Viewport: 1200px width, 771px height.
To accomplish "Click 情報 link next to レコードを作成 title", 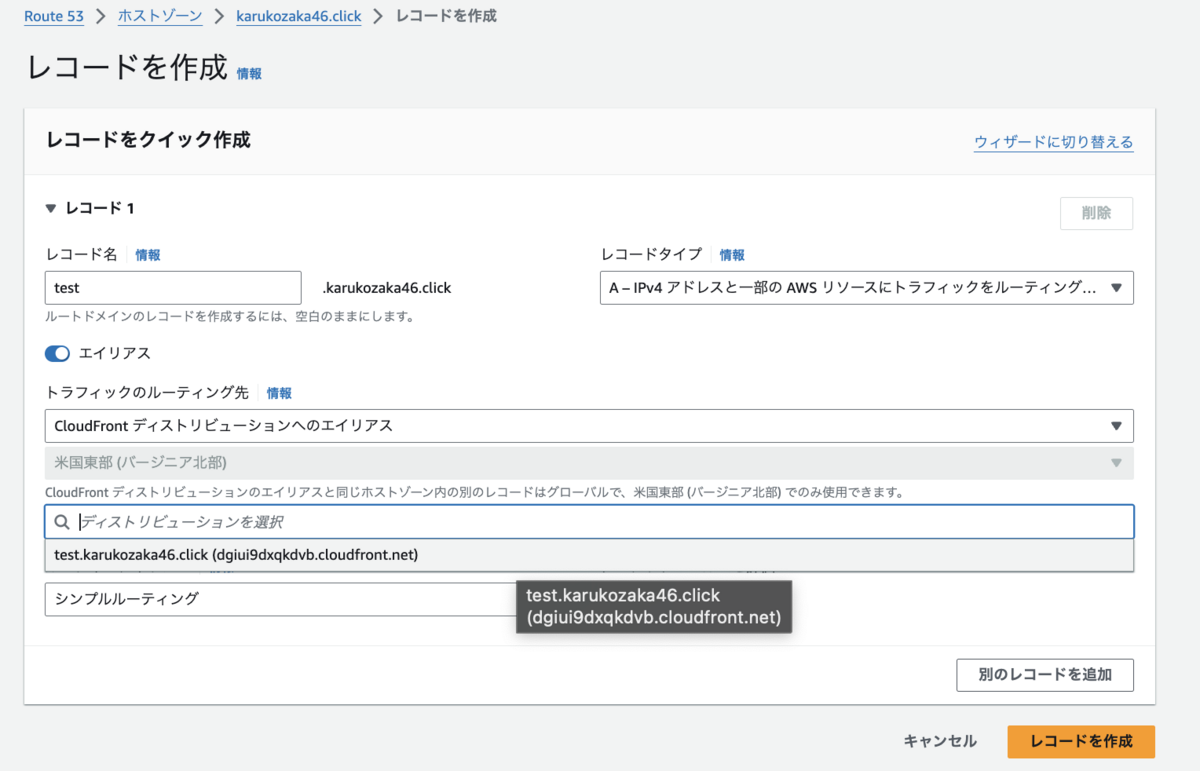I will (x=249, y=74).
